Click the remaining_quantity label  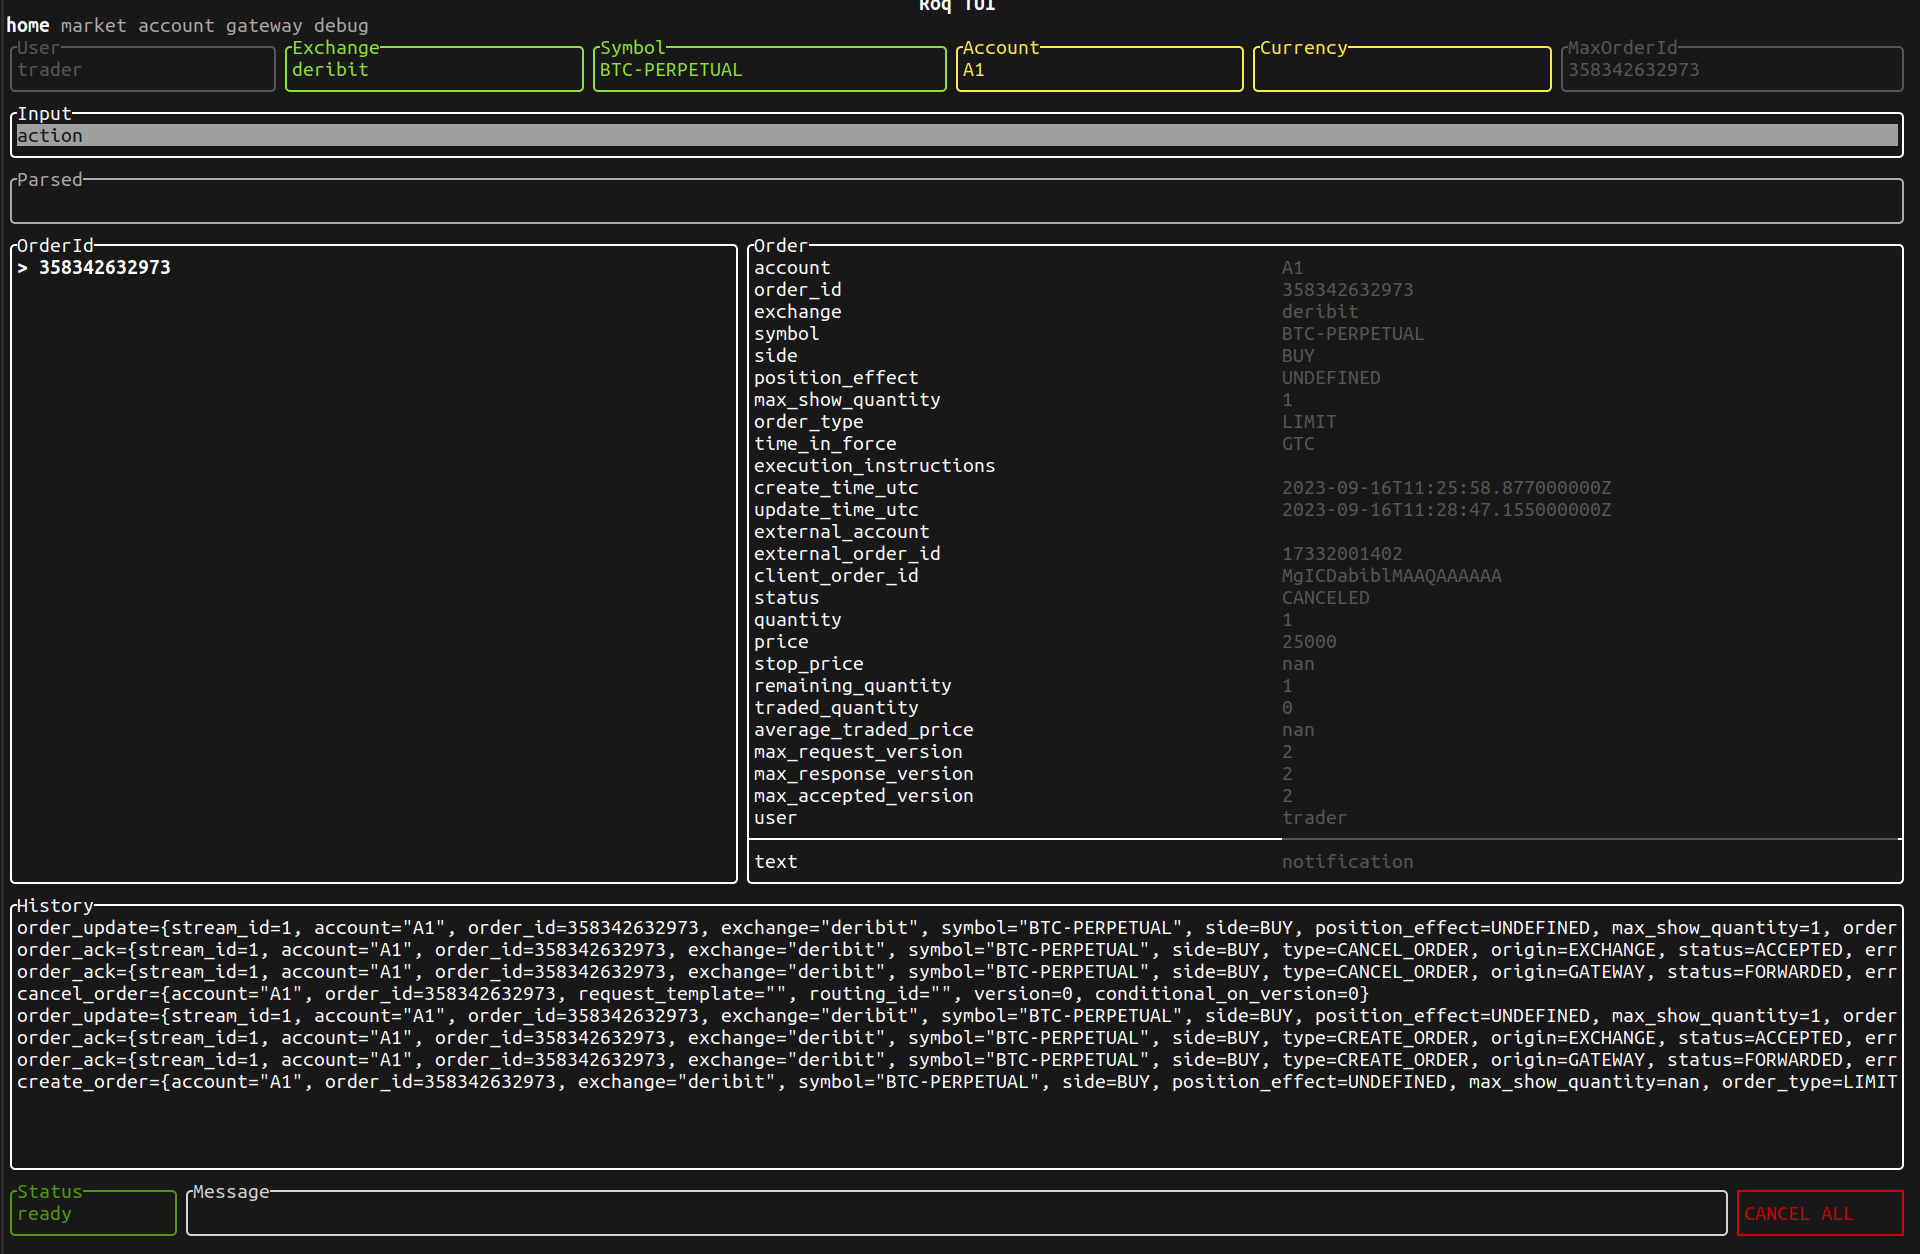pos(853,685)
